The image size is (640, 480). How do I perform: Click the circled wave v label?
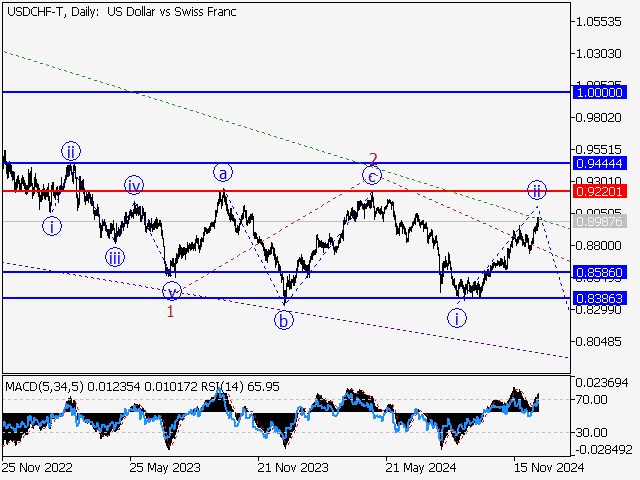pyautogui.click(x=172, y=292)
